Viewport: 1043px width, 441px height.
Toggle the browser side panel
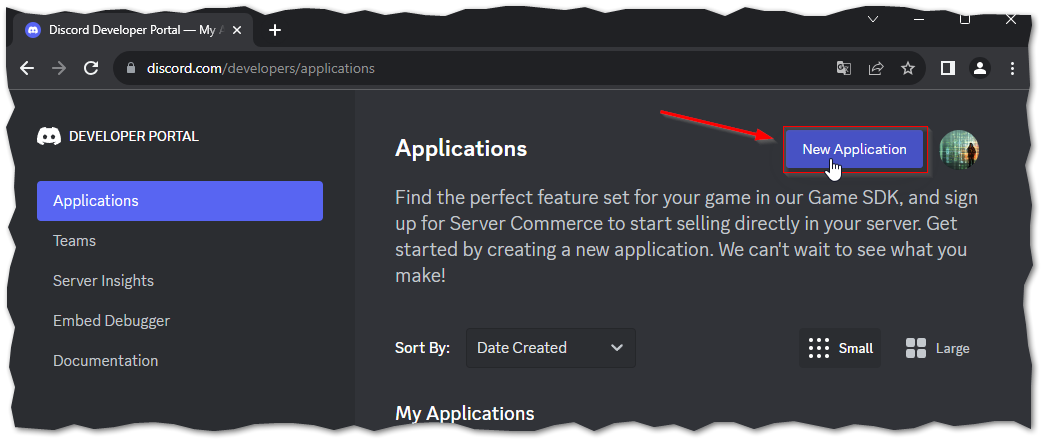point(948,68)
